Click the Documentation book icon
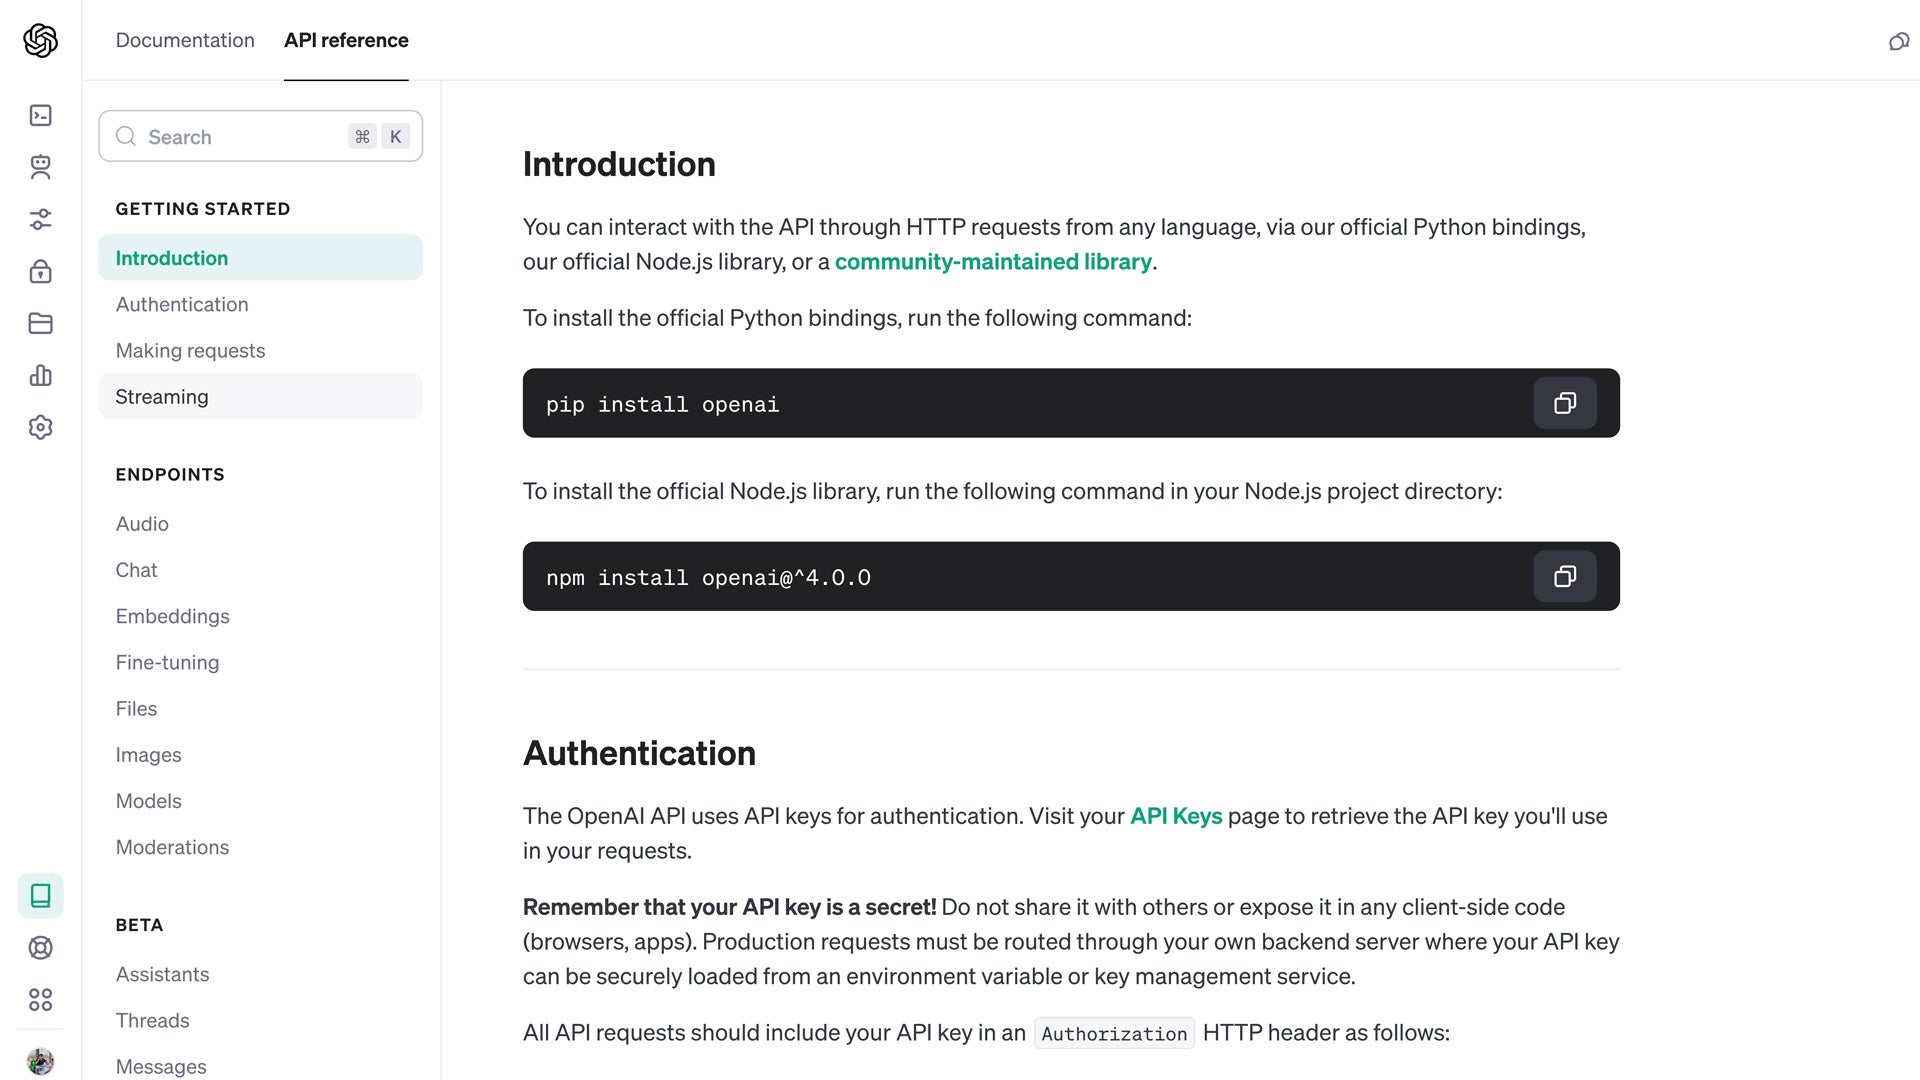Viewport: 1920px width, 1080px height. click(x=40, y=896)
